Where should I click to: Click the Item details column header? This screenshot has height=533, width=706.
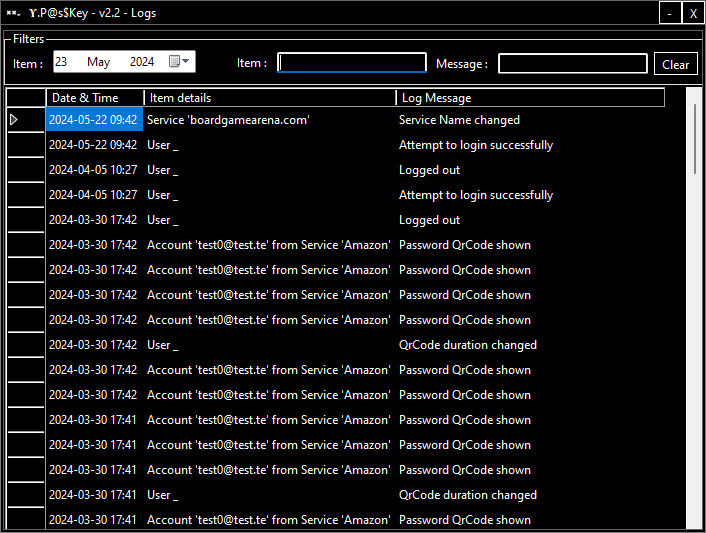tap(270, 98)
